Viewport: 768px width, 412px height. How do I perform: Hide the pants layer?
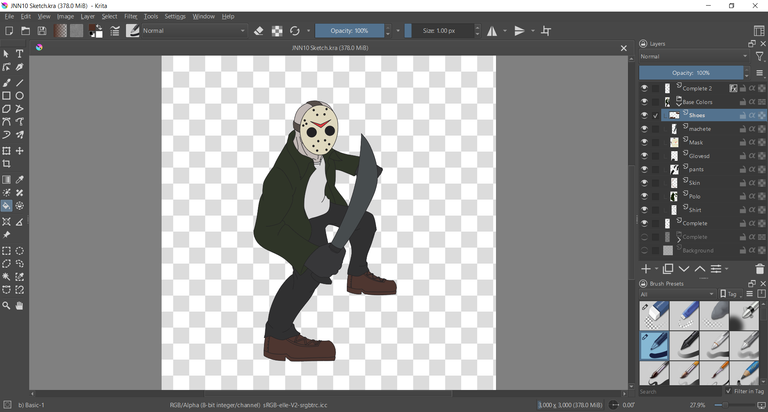pos(644,169)
